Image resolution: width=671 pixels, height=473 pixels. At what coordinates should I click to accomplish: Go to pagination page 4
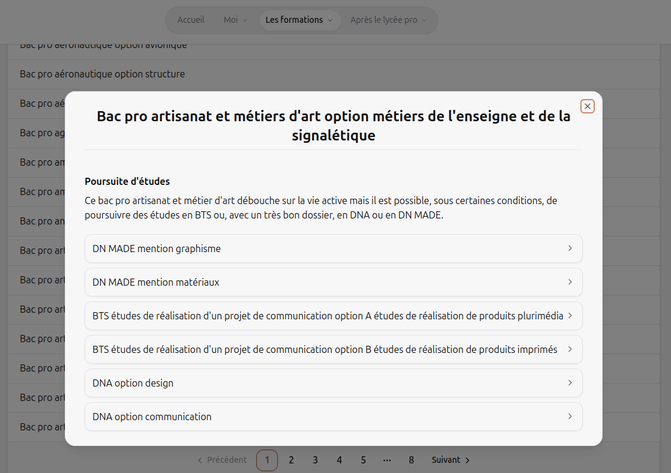pyautogui.click(x=339, y=460)
